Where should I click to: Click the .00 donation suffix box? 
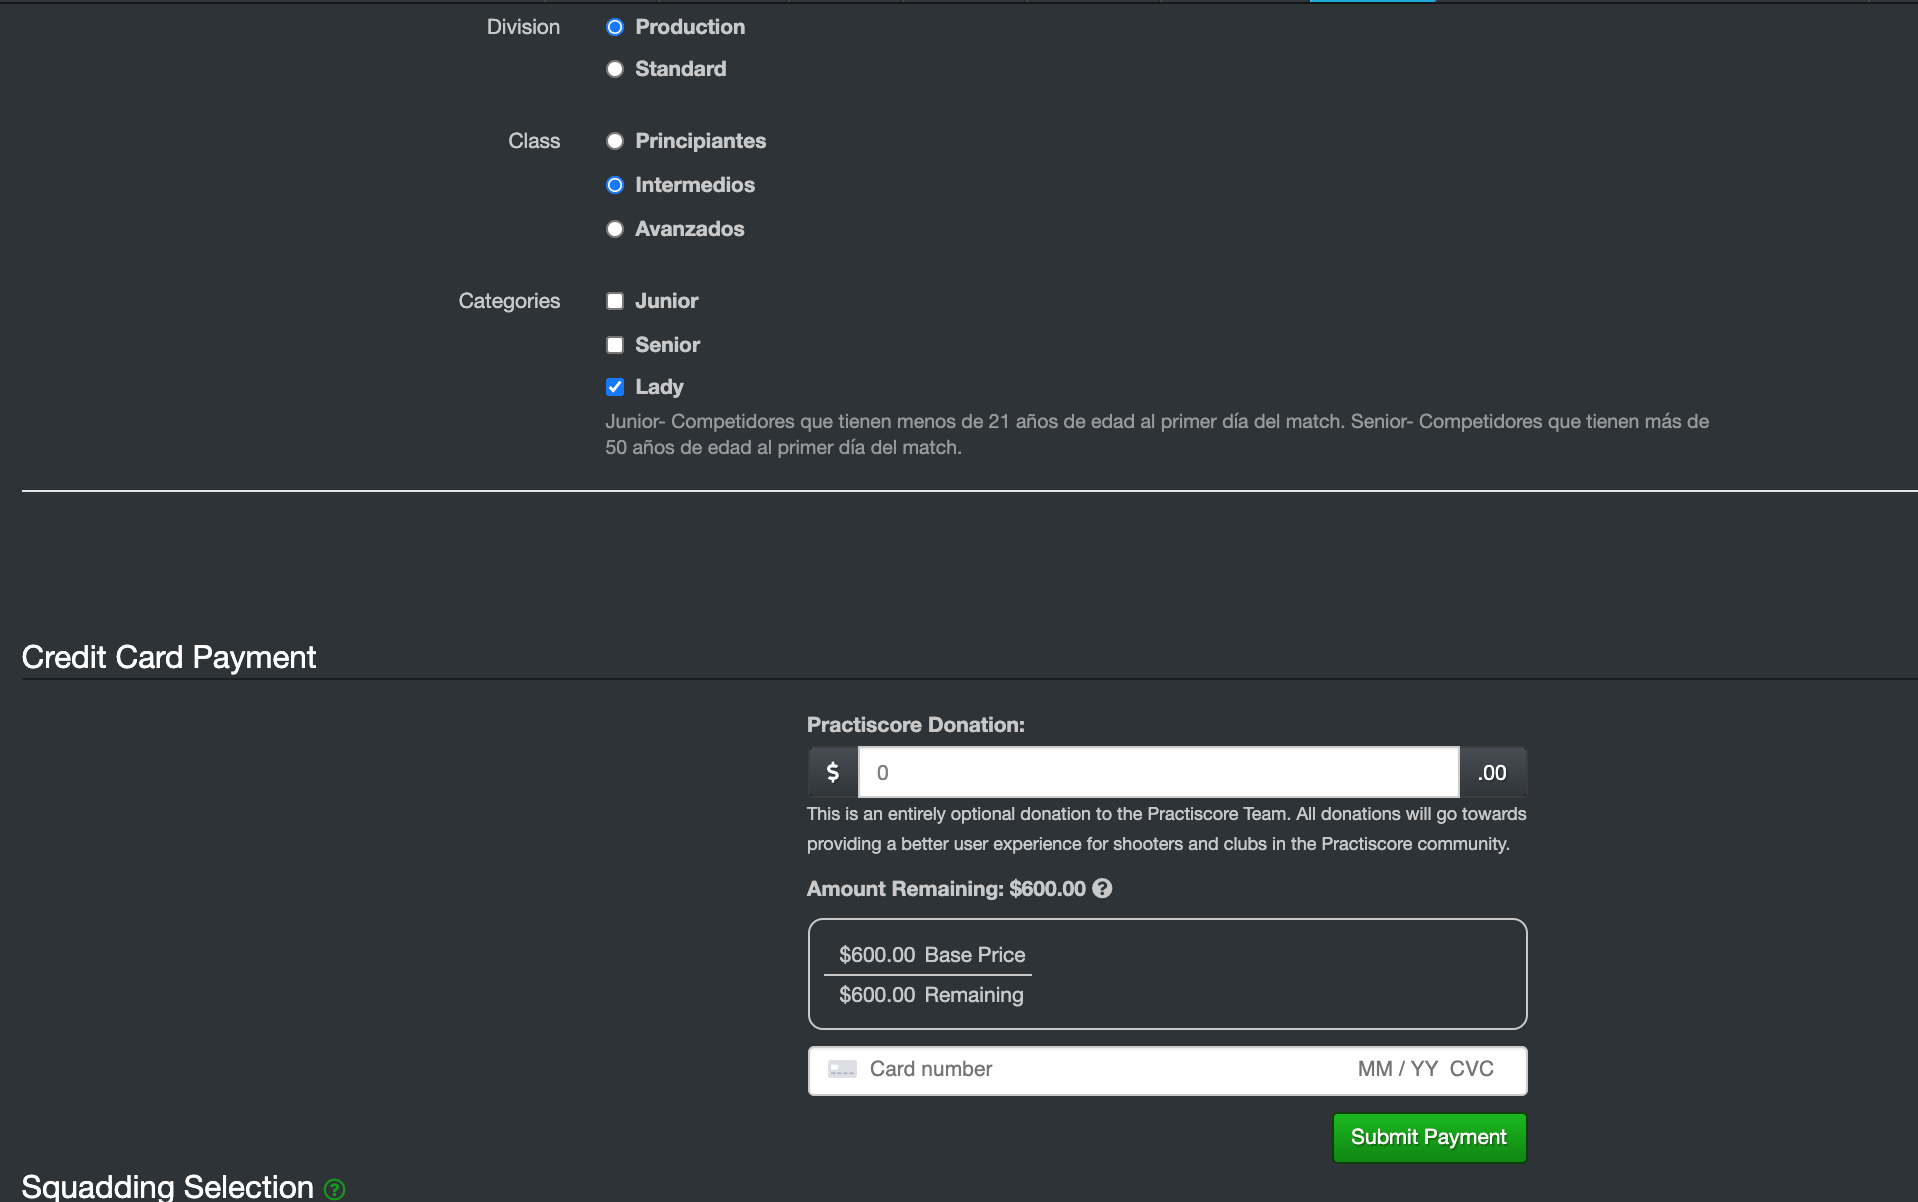tap(1492, 772)
